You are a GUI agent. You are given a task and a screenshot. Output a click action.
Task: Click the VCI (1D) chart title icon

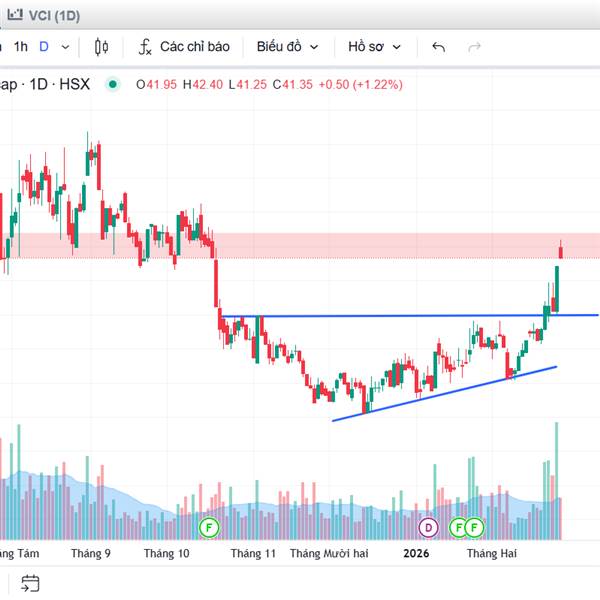pyautogui.click(x=15, y=15)
